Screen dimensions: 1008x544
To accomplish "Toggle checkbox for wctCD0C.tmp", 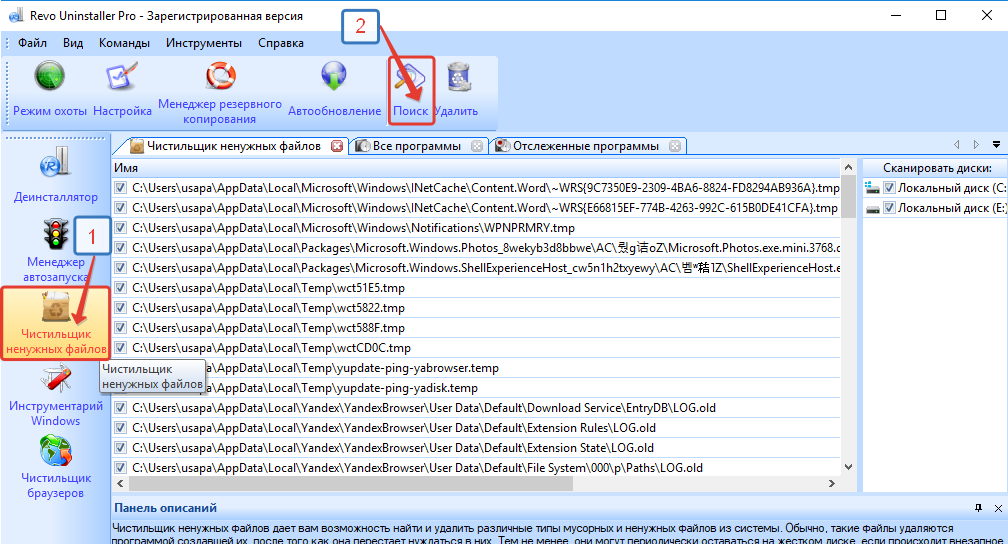I will pos(120,347).
